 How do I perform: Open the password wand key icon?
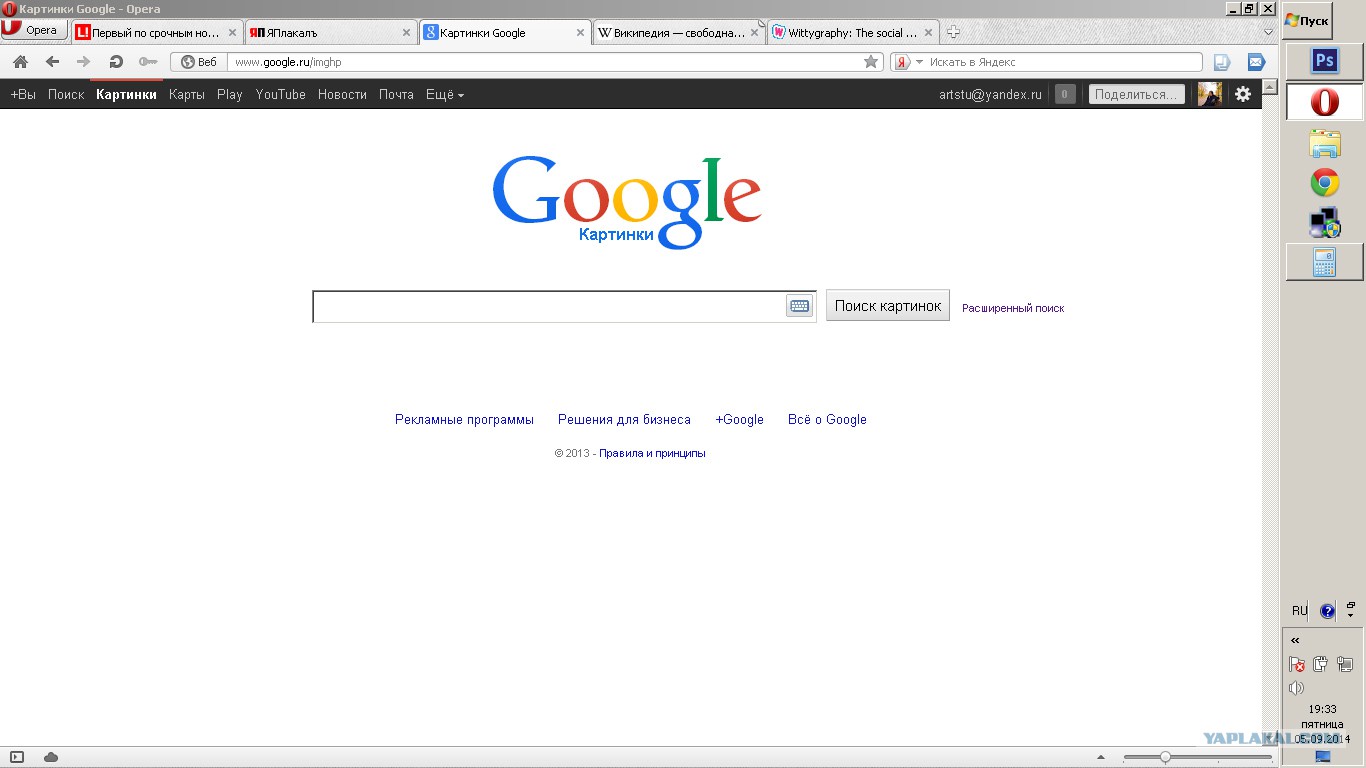[148, 62]
